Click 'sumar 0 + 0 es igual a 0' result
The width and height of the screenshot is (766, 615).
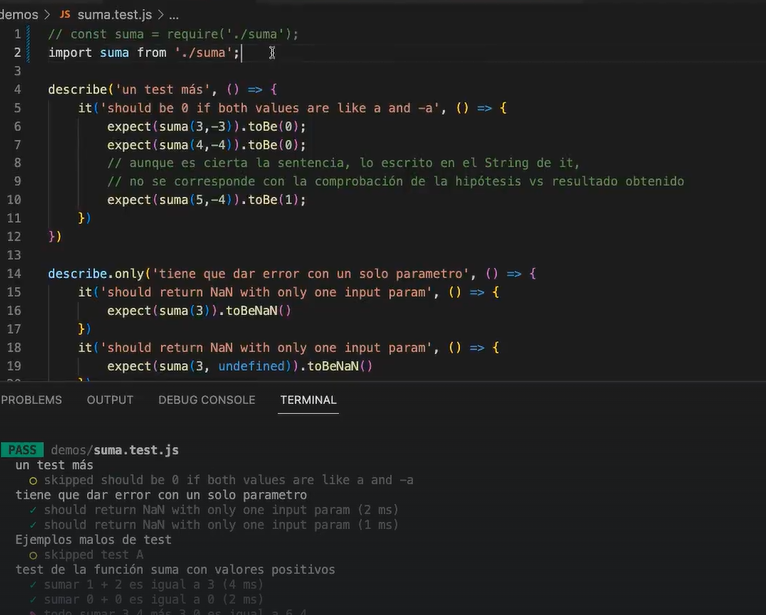[x=146, y=599]
